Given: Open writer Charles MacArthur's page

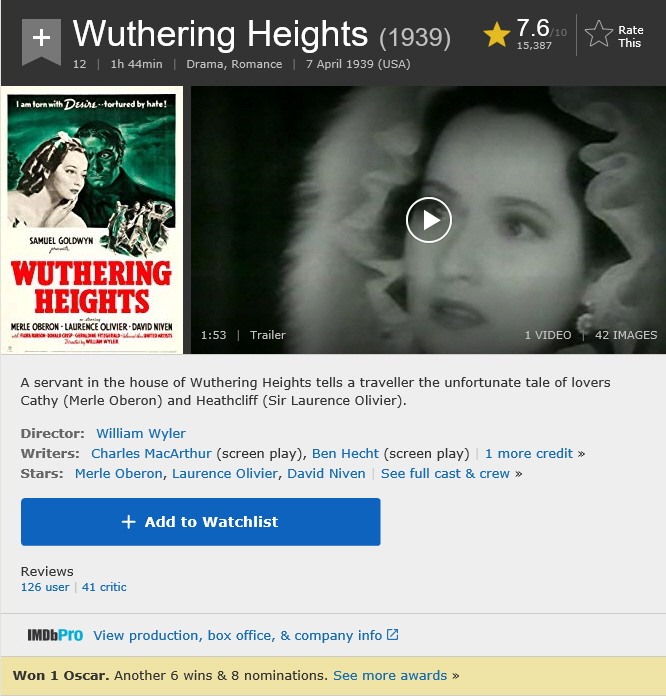Looking at the screenshot, I should (151, 453).
